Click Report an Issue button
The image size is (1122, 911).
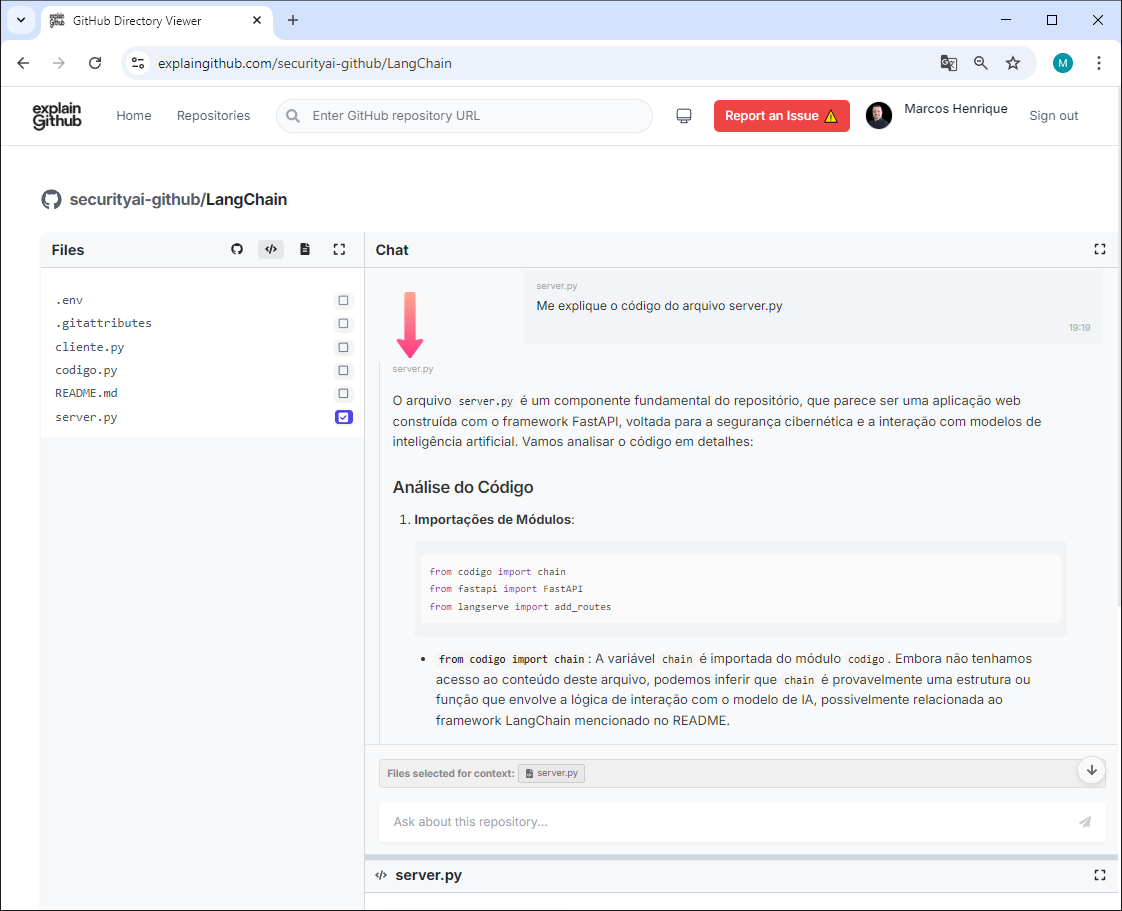781,116
